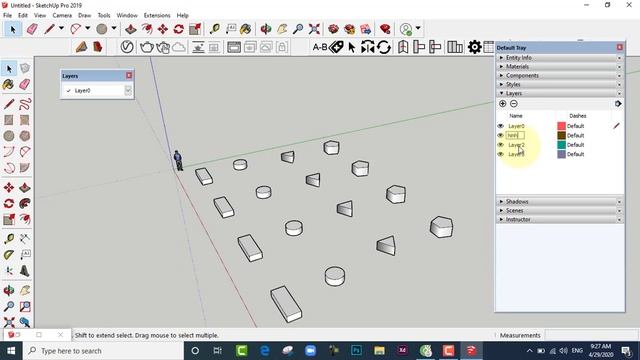This screenshot has width=640, height=360.
Task: Open the Camera menu
Action: click(x=62, y=15)
